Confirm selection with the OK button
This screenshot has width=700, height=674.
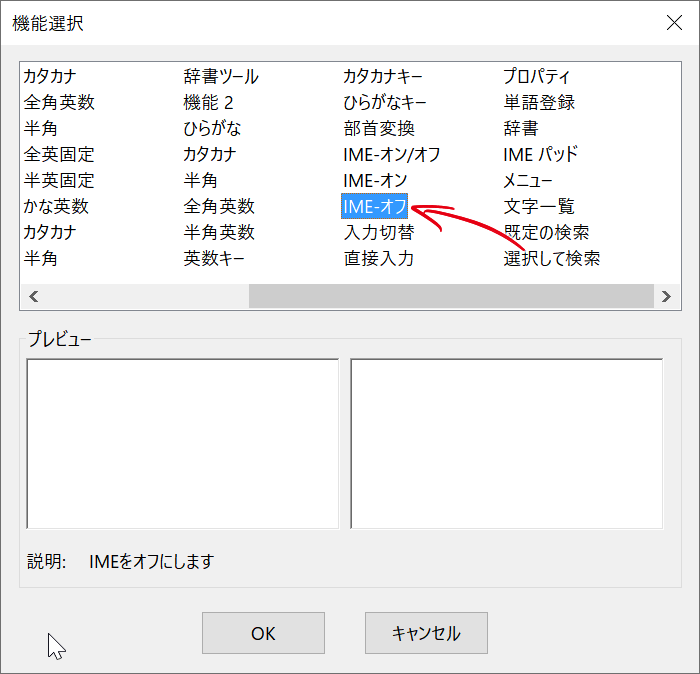pos(263,633)
